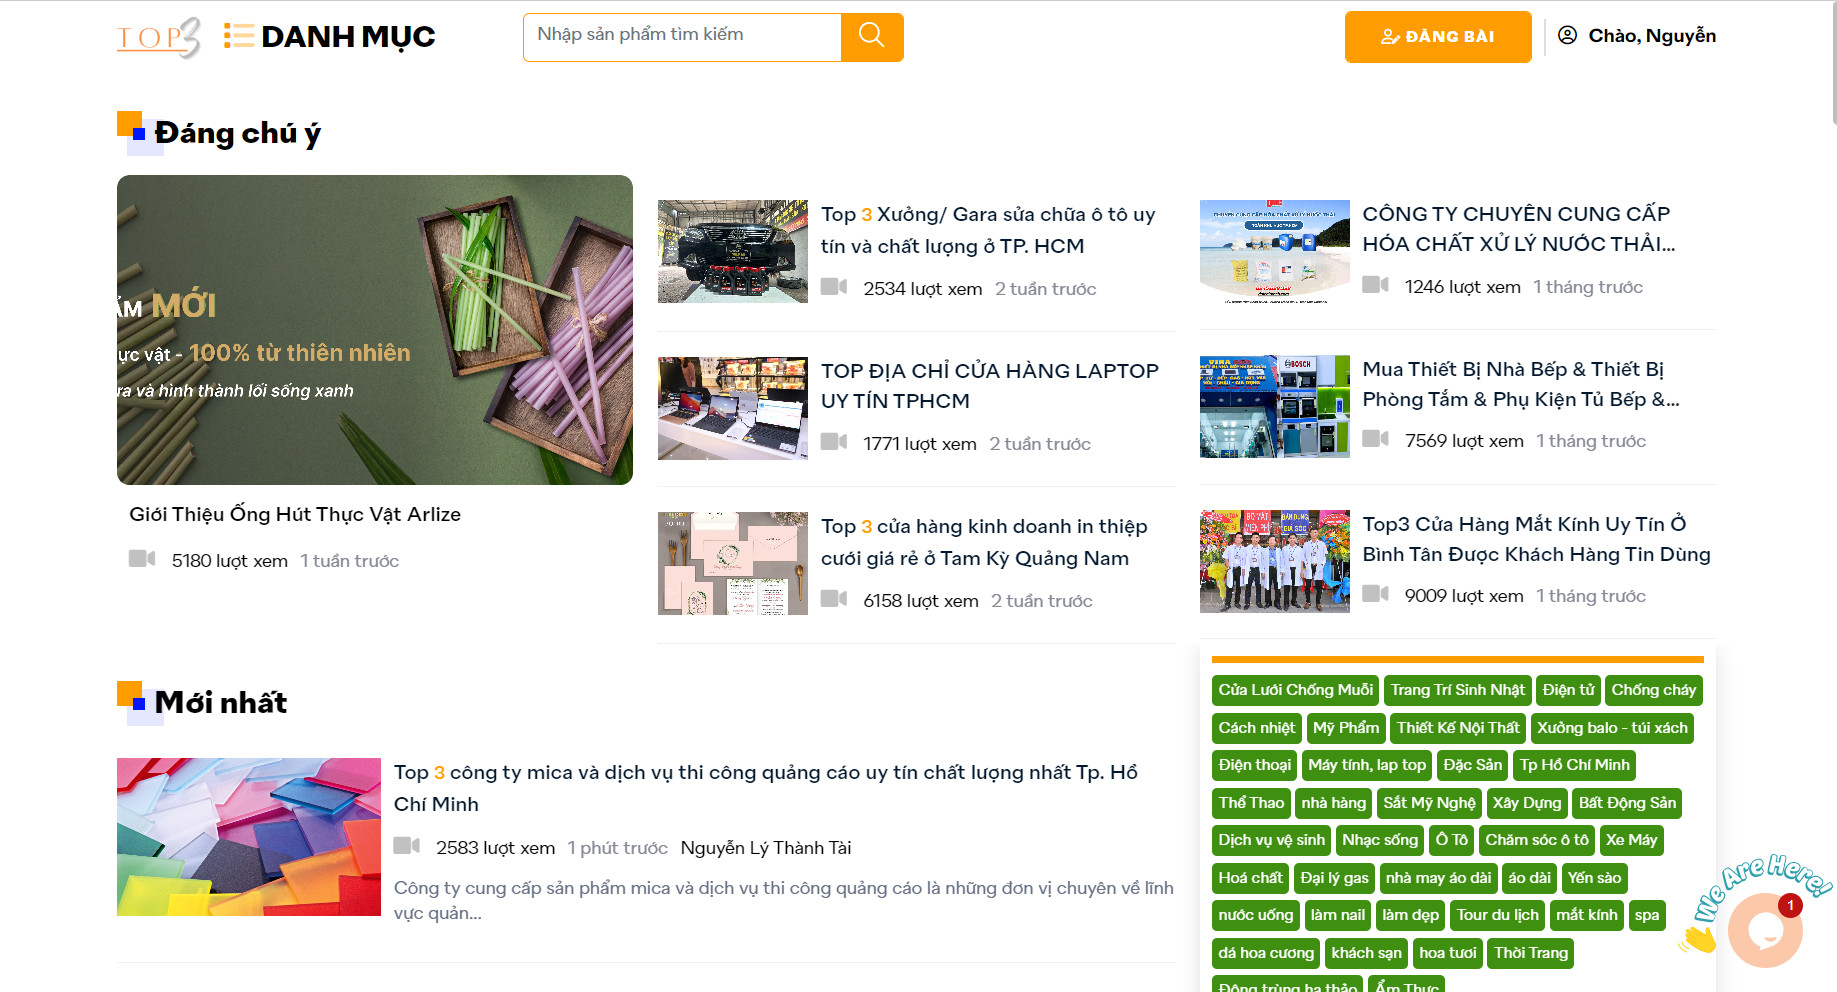
Task: Click video icon beside 2583 lượt xem
Action: [x=407, y=846]
